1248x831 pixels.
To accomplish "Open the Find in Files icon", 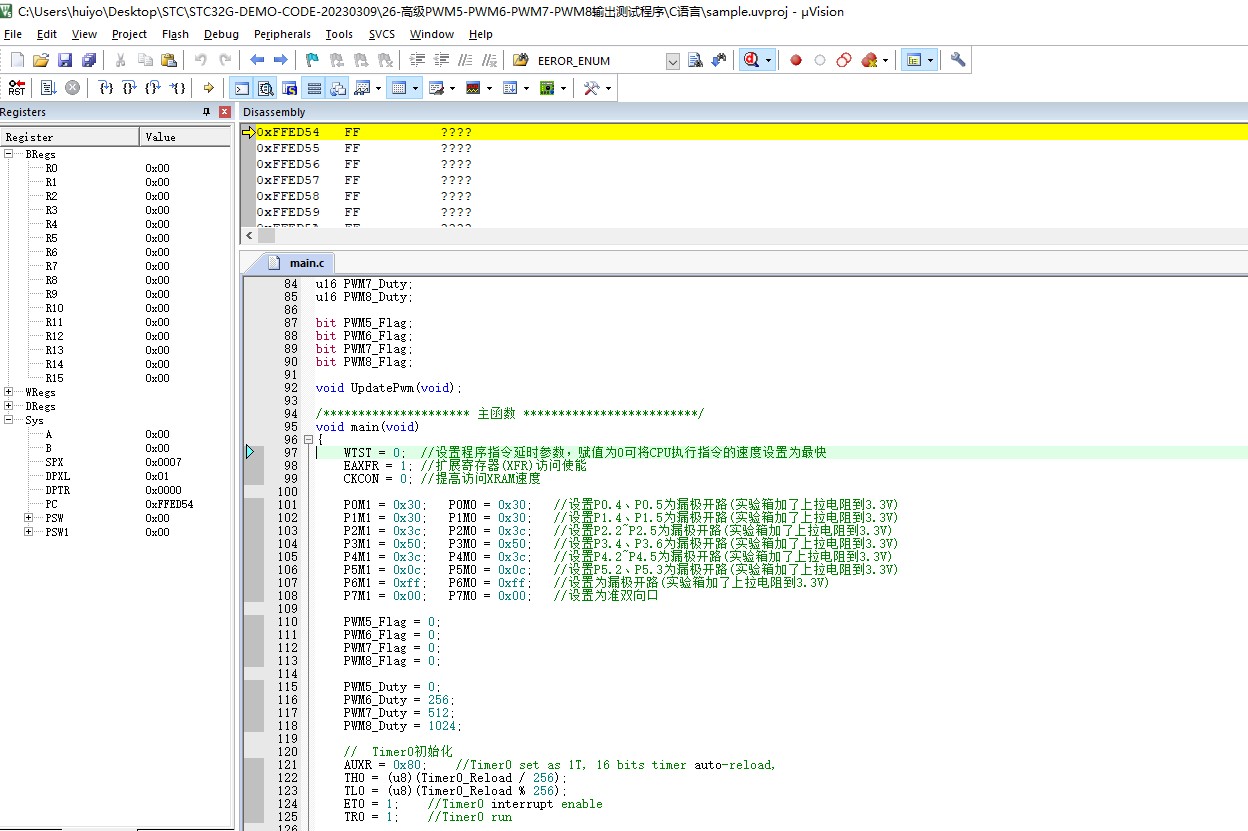I will click(696, 60).
